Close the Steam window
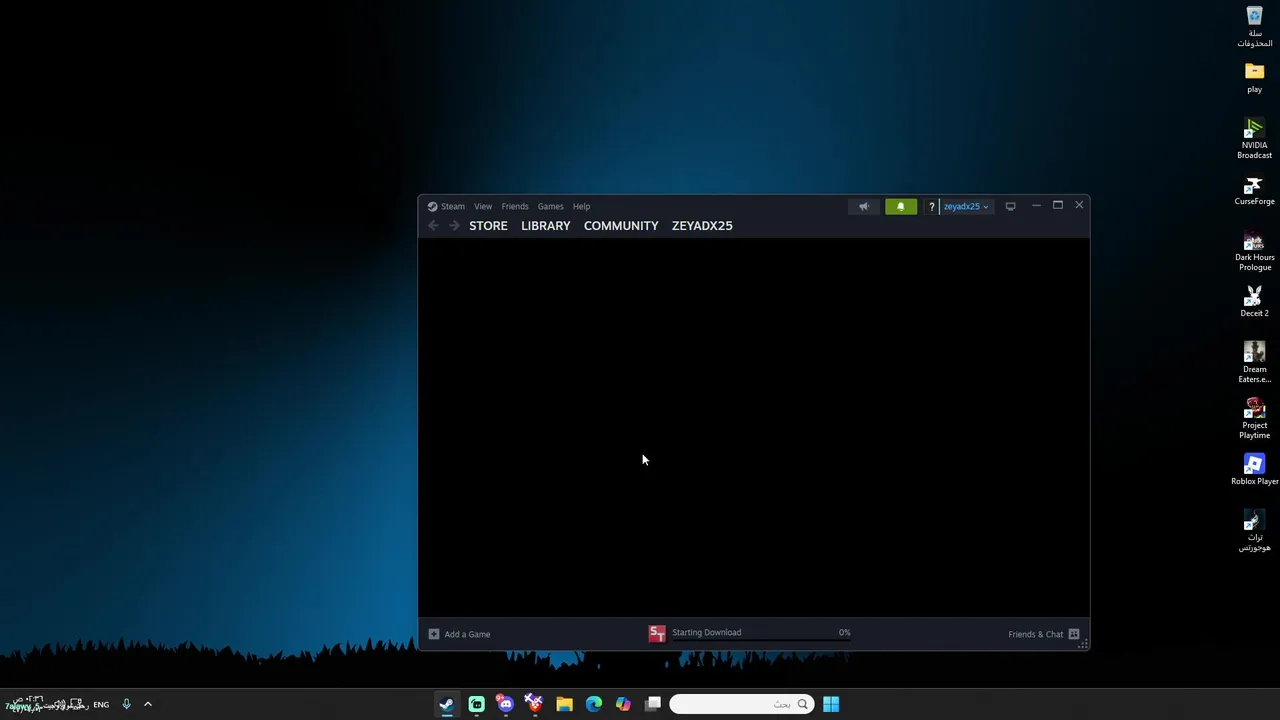This screenshot has height=720, width=1280. click(1079, 205)
